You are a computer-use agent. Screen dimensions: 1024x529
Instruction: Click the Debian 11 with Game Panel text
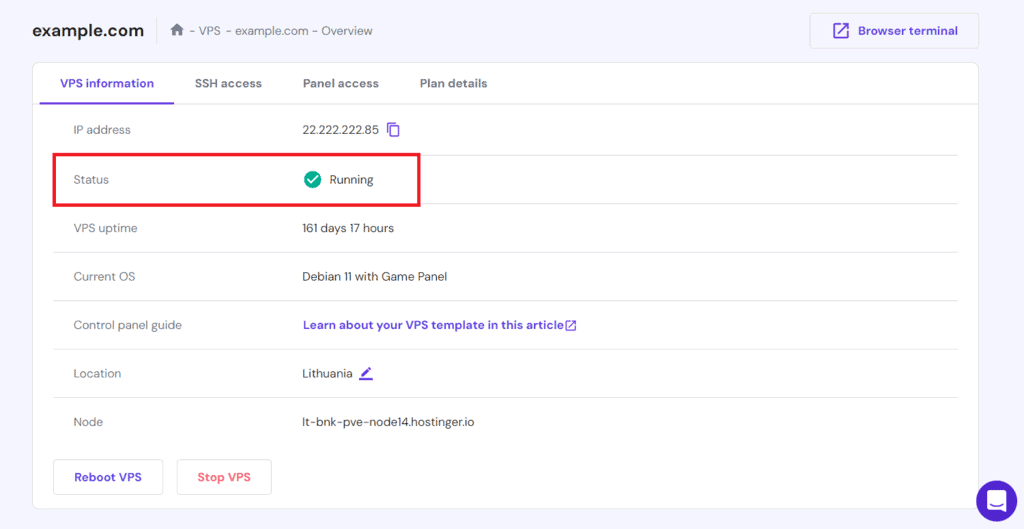click(374, 276)
